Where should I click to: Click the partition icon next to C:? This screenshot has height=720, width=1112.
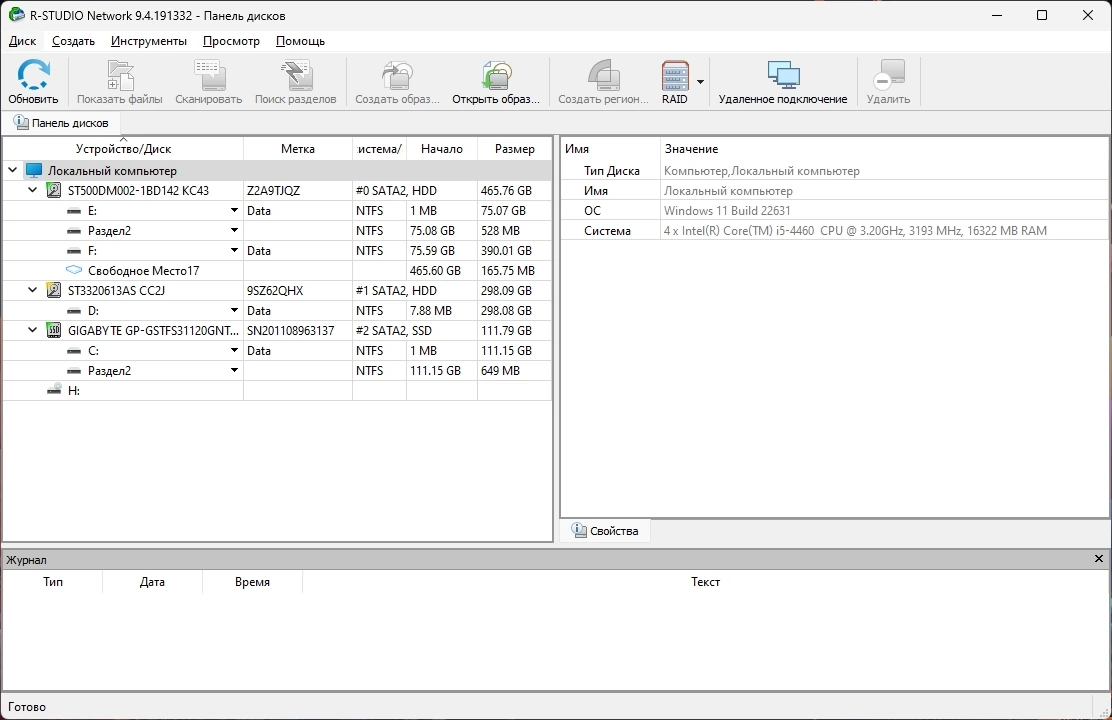point(74,350)
